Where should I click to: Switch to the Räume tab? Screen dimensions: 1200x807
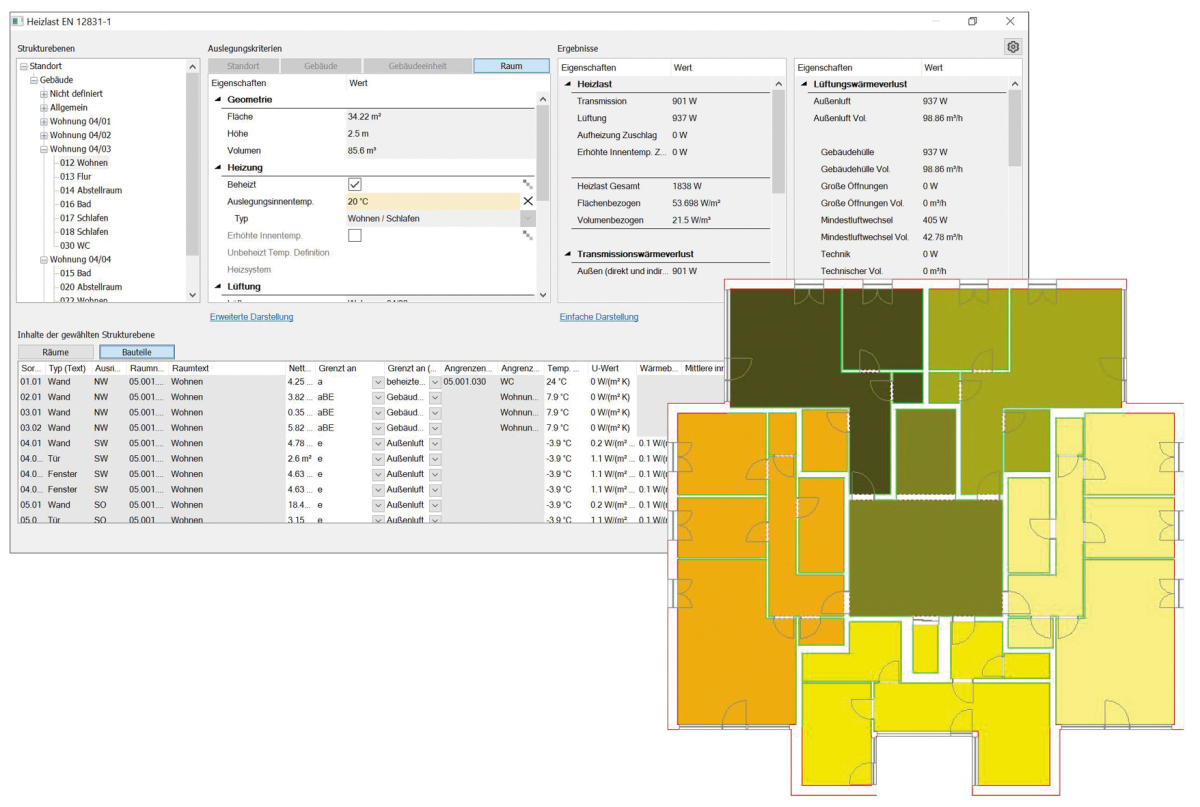click(x=55, y=352)
